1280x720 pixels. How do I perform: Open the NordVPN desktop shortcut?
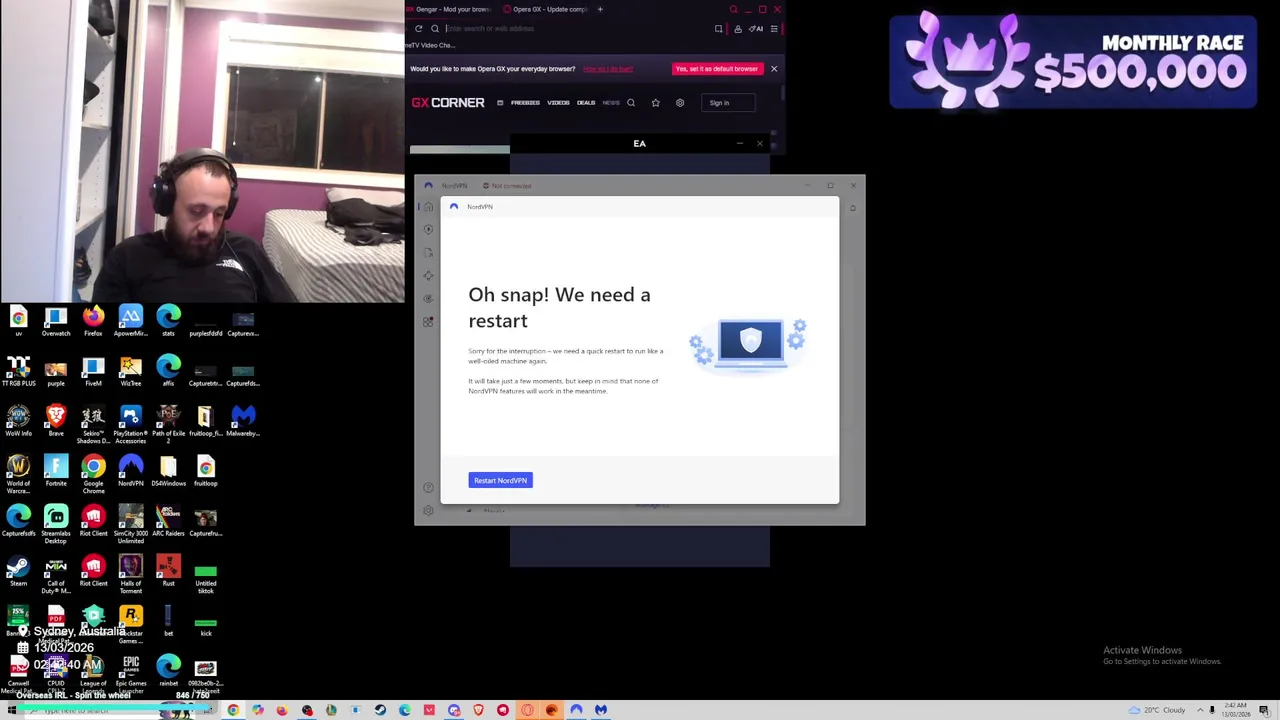tap(131, 472)
